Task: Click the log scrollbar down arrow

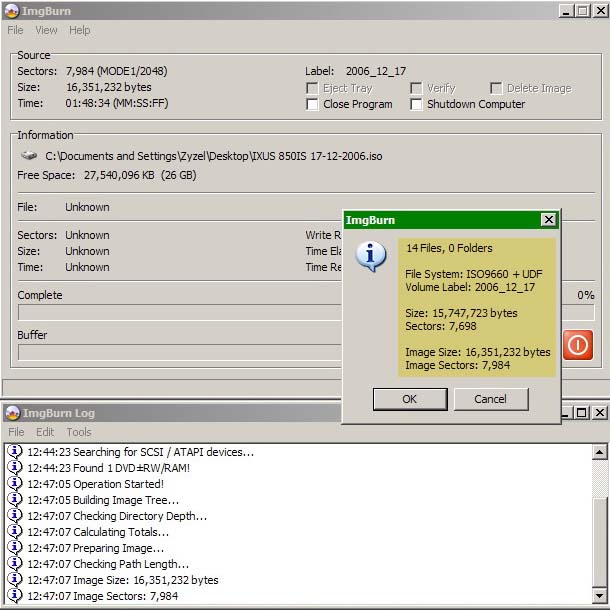Action: 599,595
